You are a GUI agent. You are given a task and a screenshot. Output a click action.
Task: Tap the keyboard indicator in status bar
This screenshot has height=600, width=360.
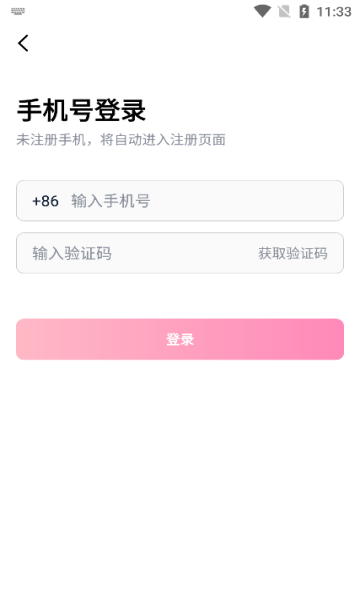18,11
